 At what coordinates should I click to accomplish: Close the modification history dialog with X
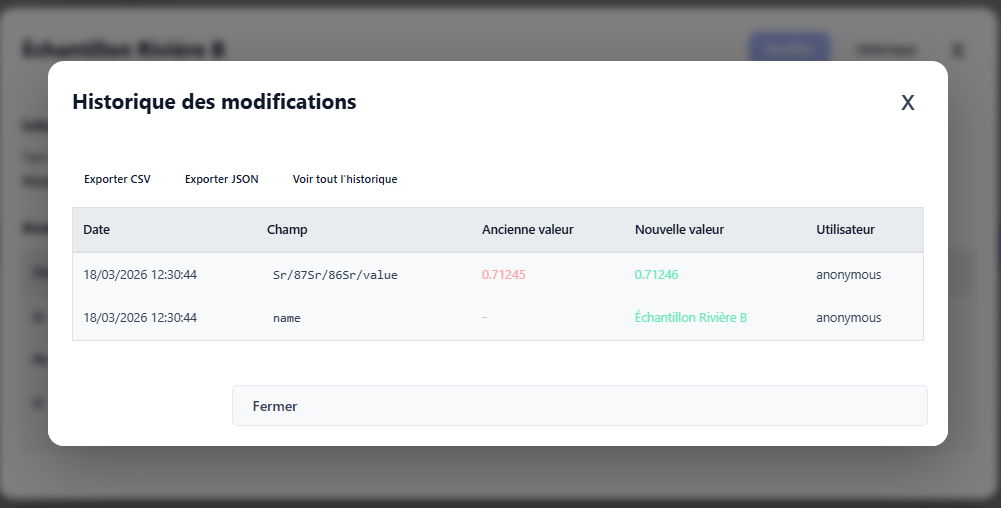(x=908, y=103)
